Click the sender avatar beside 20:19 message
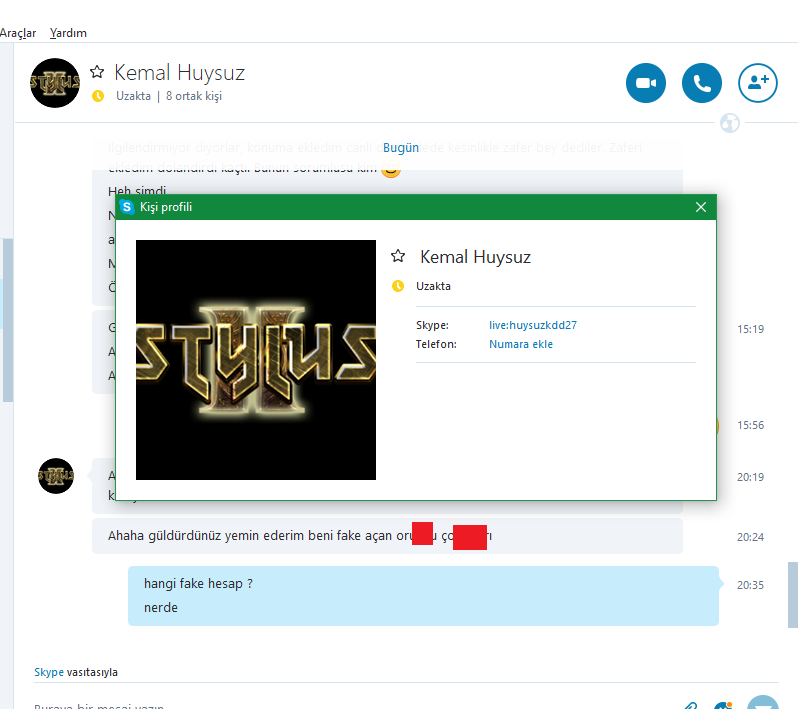Screen dimensions: 798x709 [x=56, y=476]
